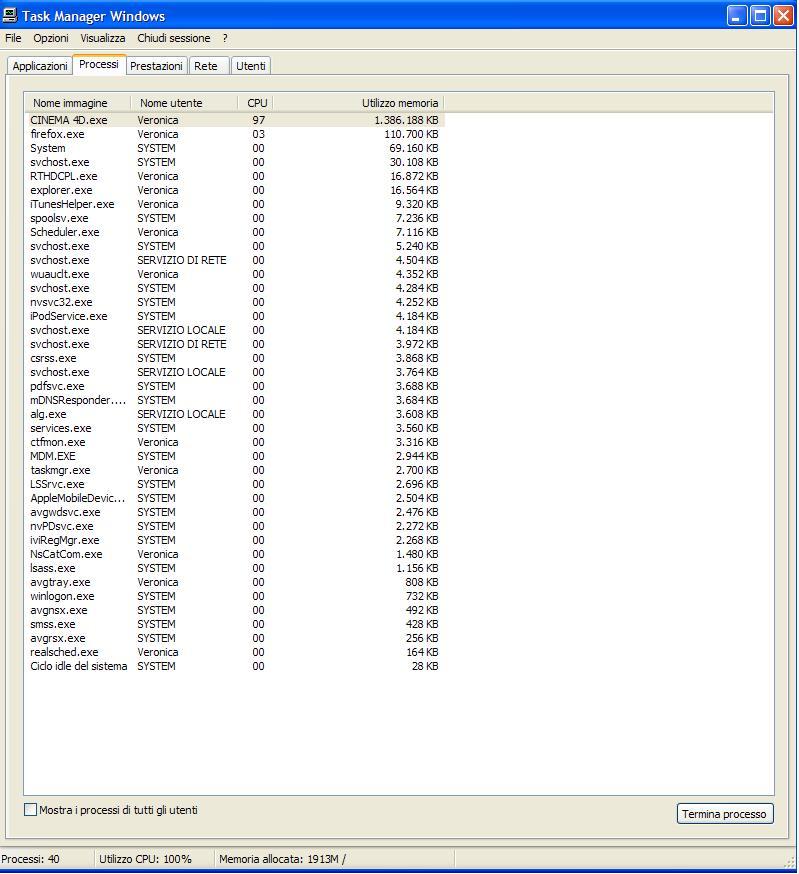The image size is (799, 874).
Task: Click the Memoria allocata: 1913M status entry
Action: [x=282, y=859]
